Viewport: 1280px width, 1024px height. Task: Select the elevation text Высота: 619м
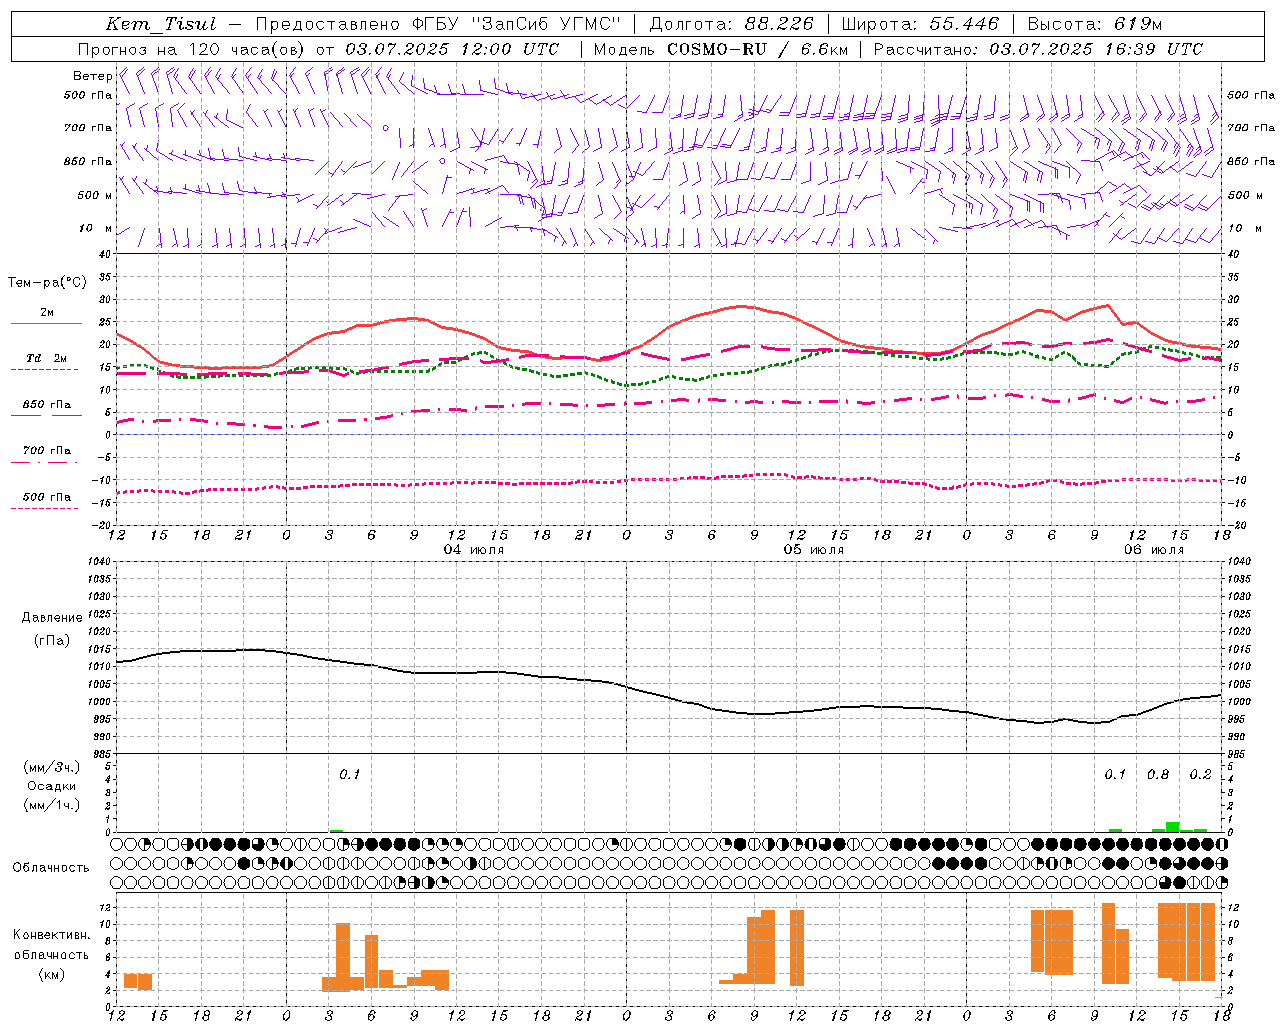pyautogui.click(x=1095, y=24)
